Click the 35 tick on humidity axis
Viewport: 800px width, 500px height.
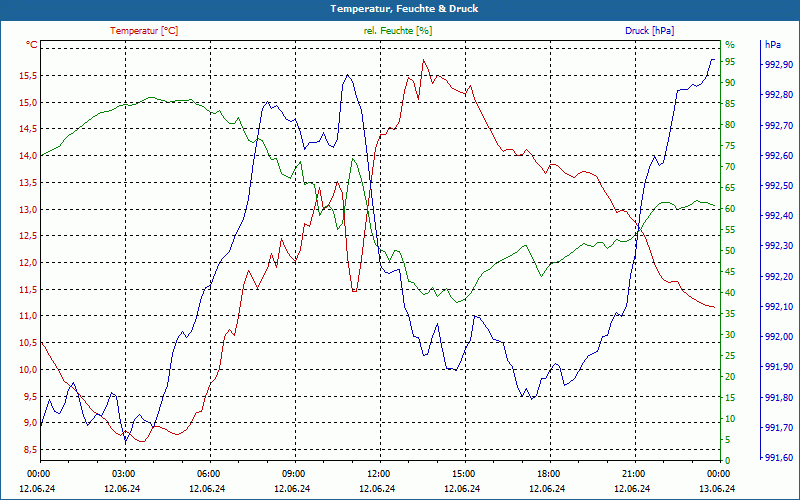730,314
